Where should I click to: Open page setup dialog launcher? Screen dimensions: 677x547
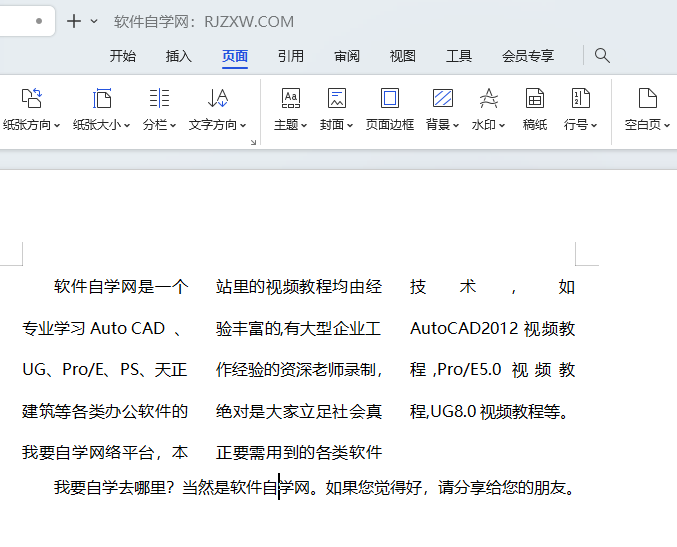pyautogui.click(x=253, y=142)
